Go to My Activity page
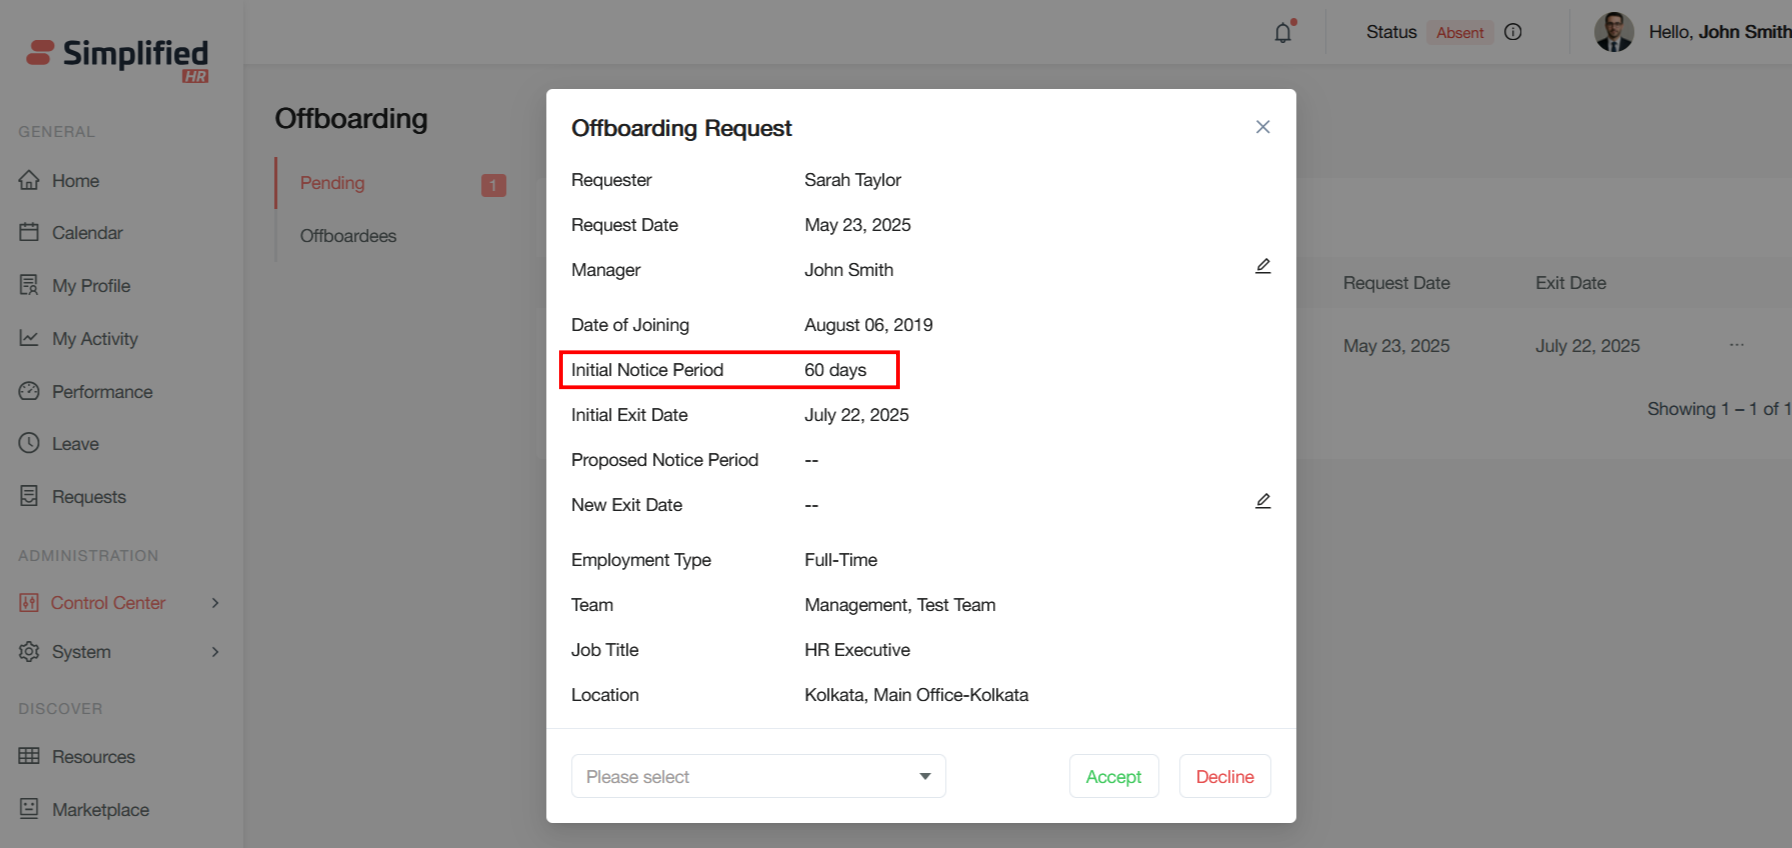 click(94, 339)
